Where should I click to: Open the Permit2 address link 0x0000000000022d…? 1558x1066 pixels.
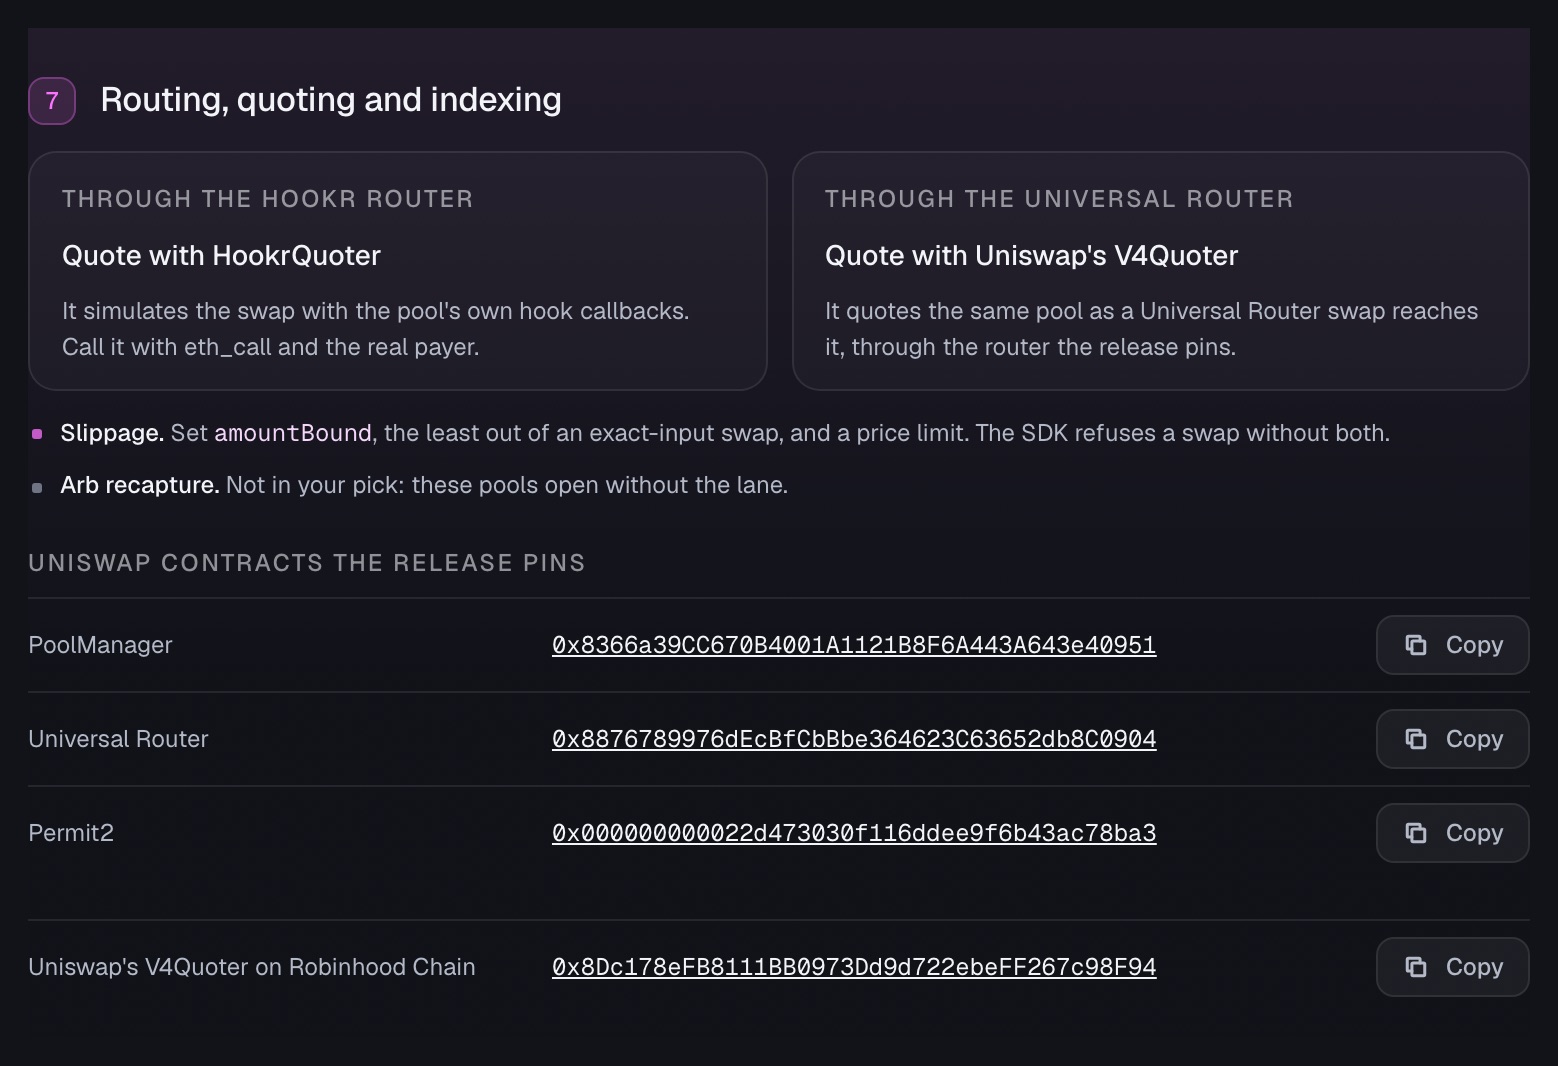pyautogui.click(x=854, y=833)
